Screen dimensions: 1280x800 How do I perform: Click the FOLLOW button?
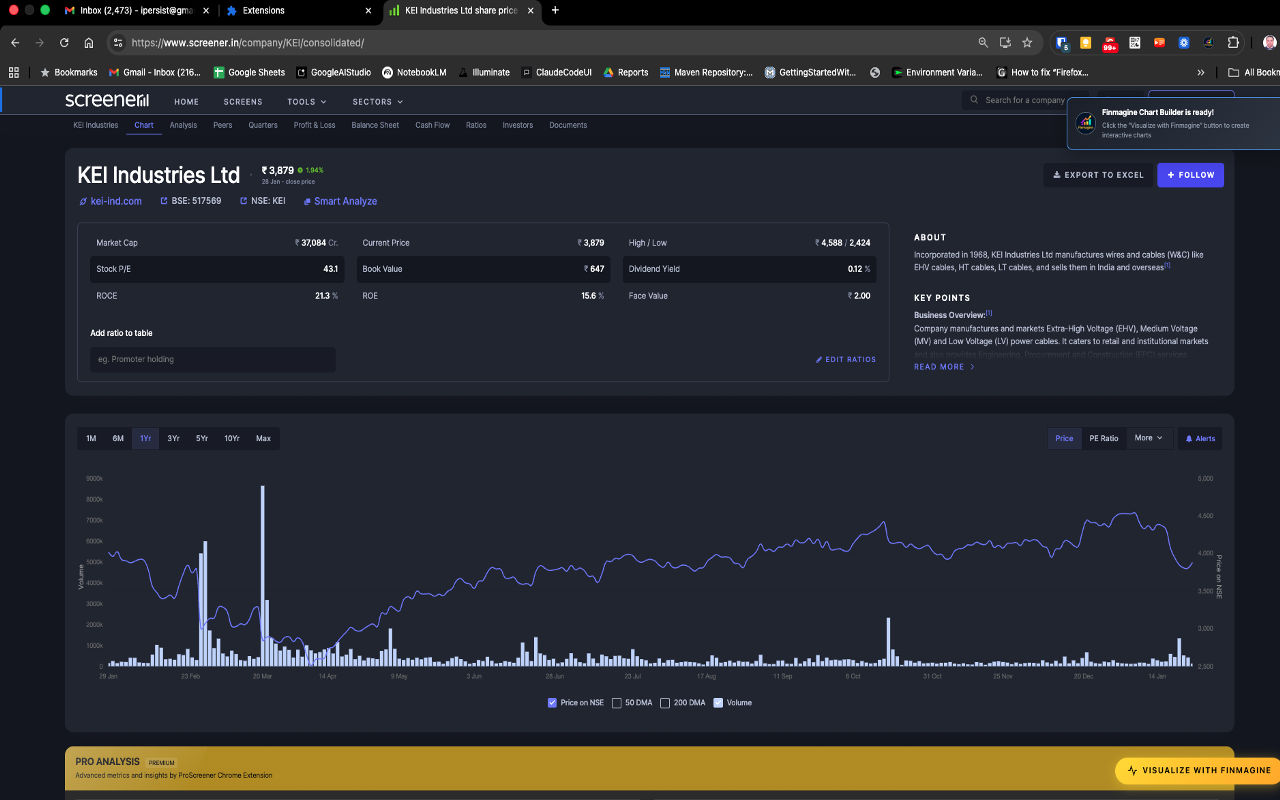pyautogui.click(x=1190, y=174)
